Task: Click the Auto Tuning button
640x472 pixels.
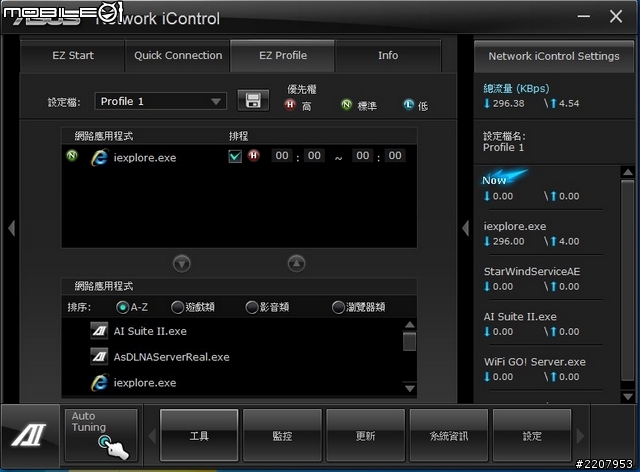Action: pyautogui.click(x=101, y=435)
